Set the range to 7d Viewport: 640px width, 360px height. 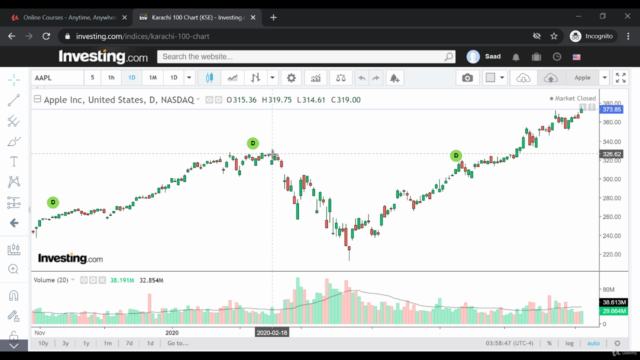129,343
